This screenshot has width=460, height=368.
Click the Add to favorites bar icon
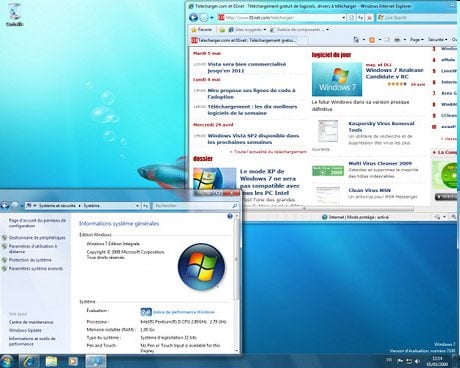pos(222,30)
